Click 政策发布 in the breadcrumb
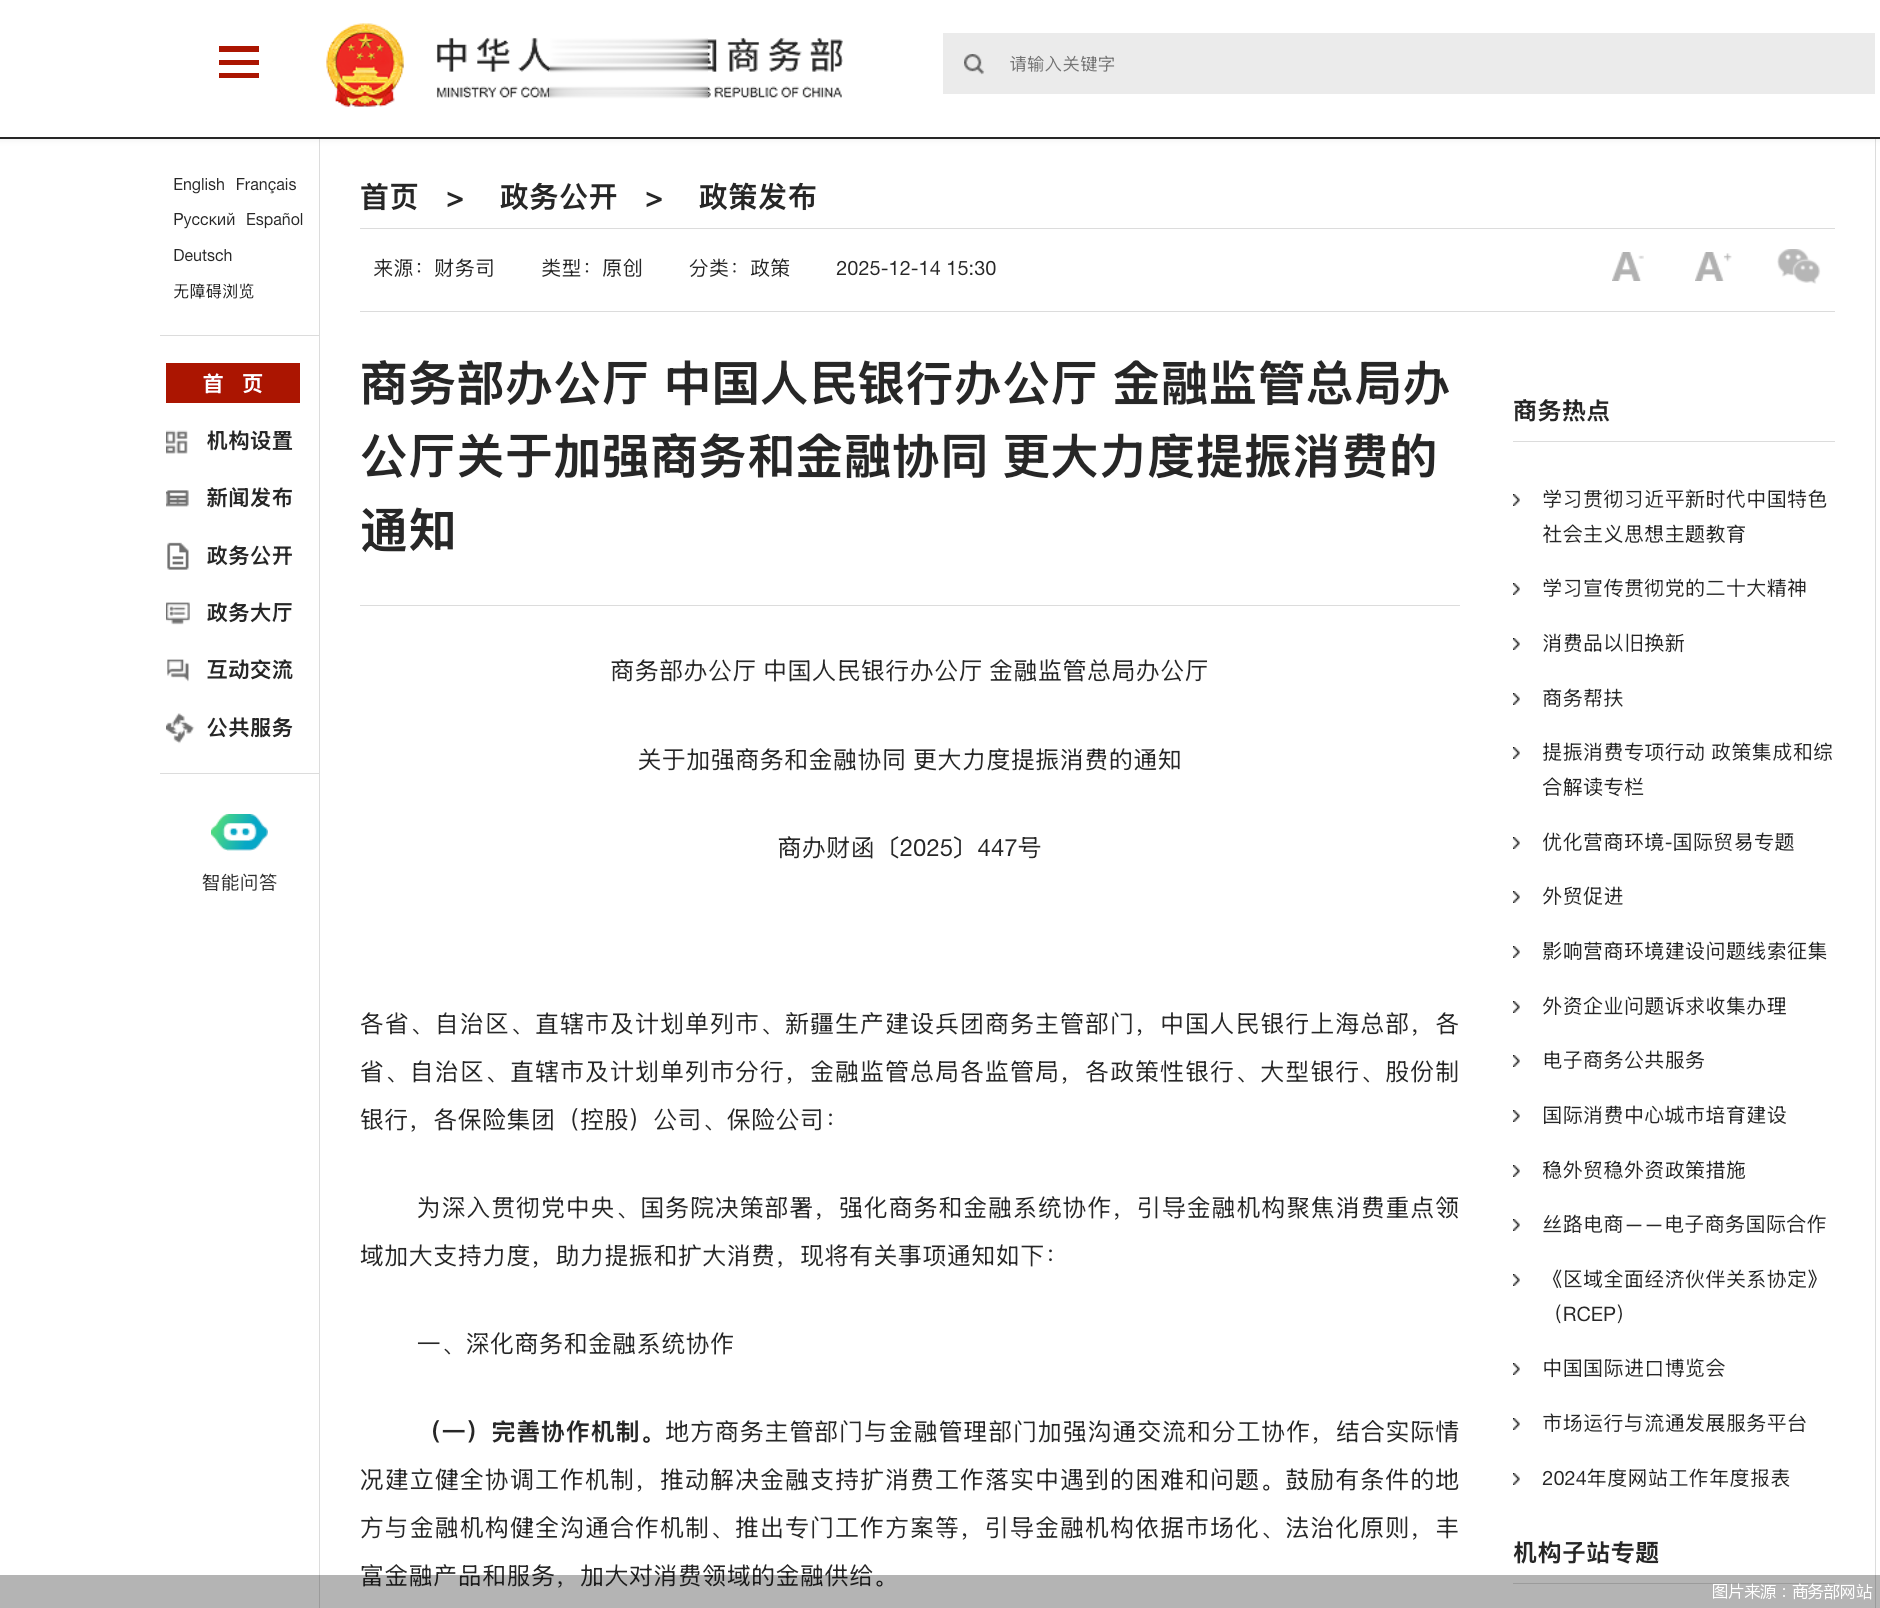This screenshot has width=1880, height=1608. click(x=757, y=197)
